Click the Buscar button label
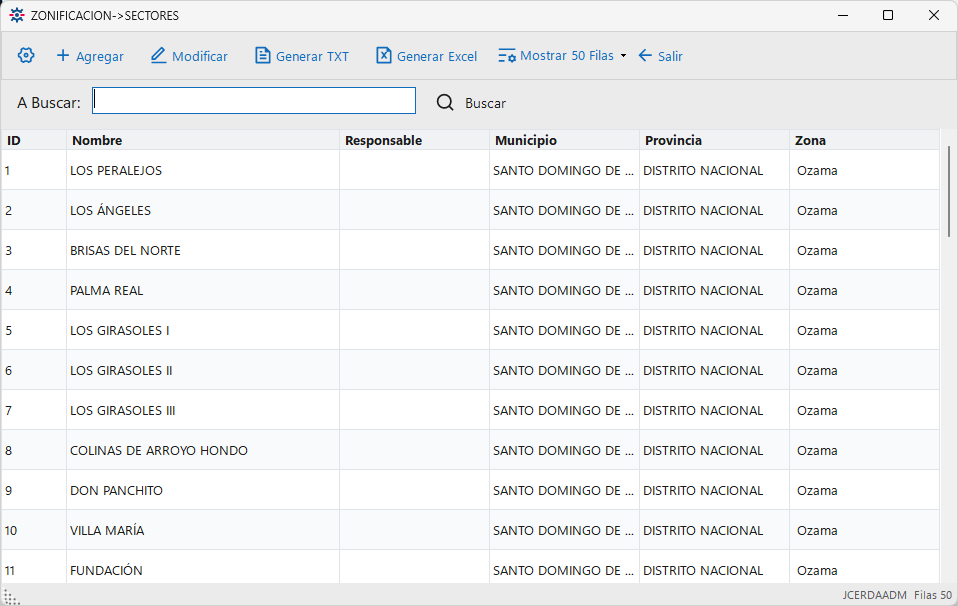 point(485,103)
